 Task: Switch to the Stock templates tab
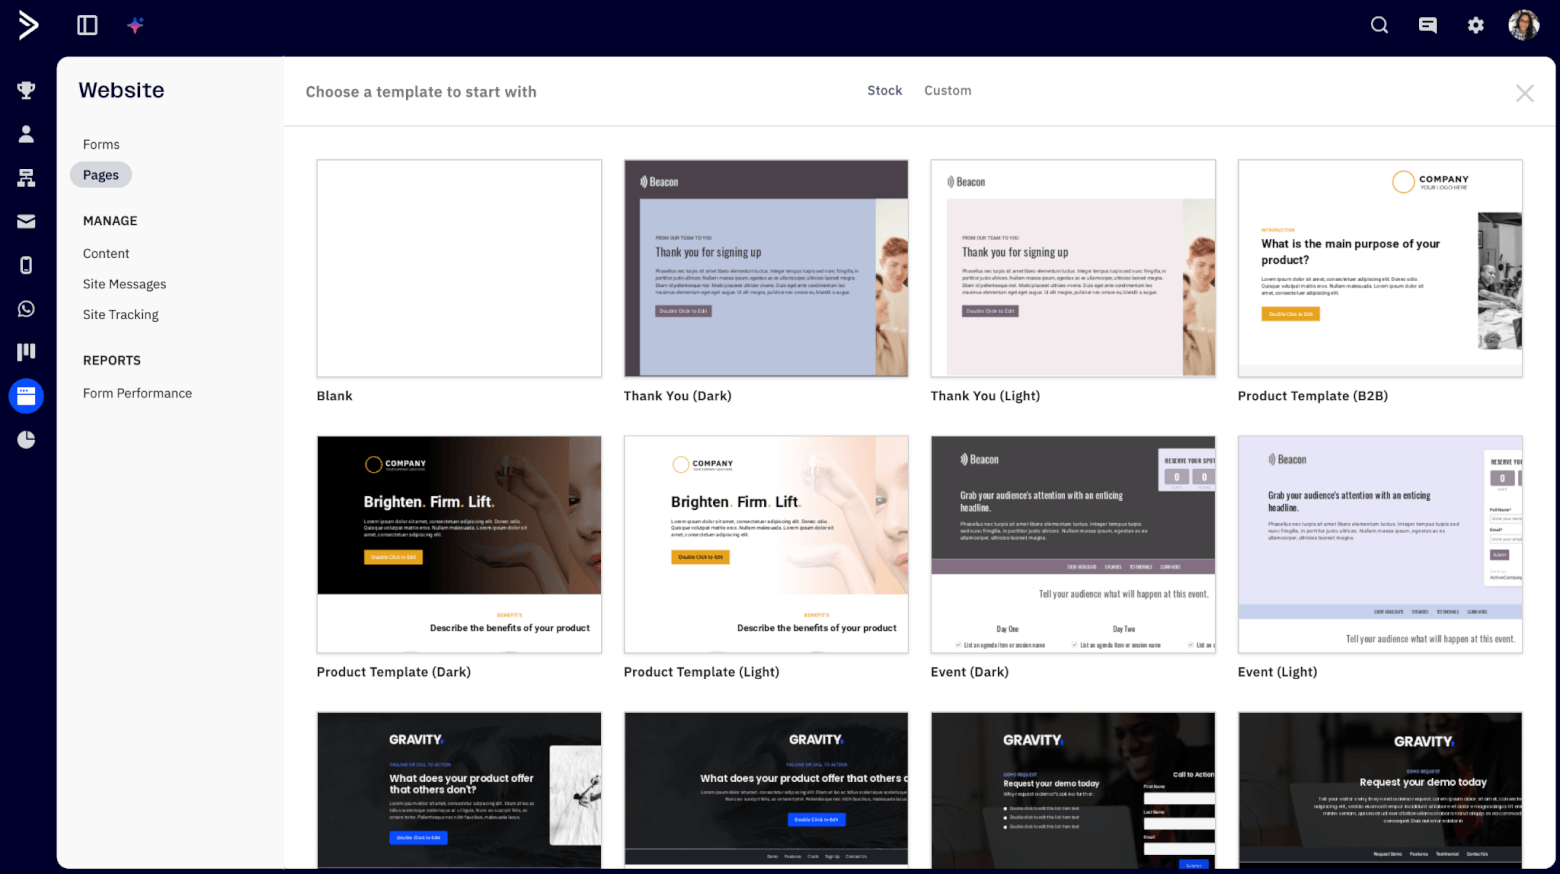pyautogui.click(x=884, y=90)
